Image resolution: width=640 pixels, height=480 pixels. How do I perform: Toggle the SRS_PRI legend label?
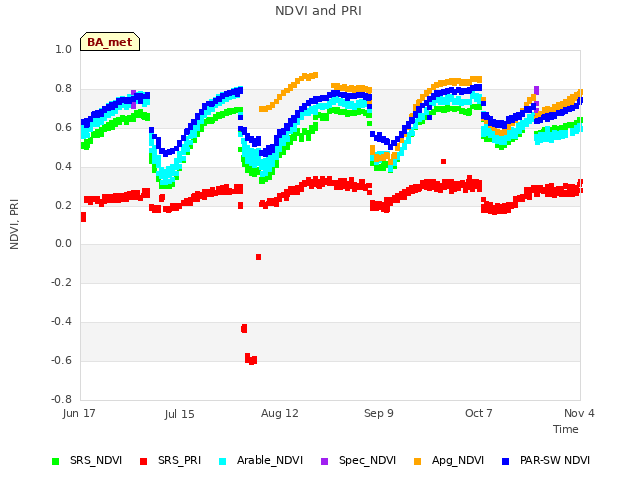[x=180, y=460]
